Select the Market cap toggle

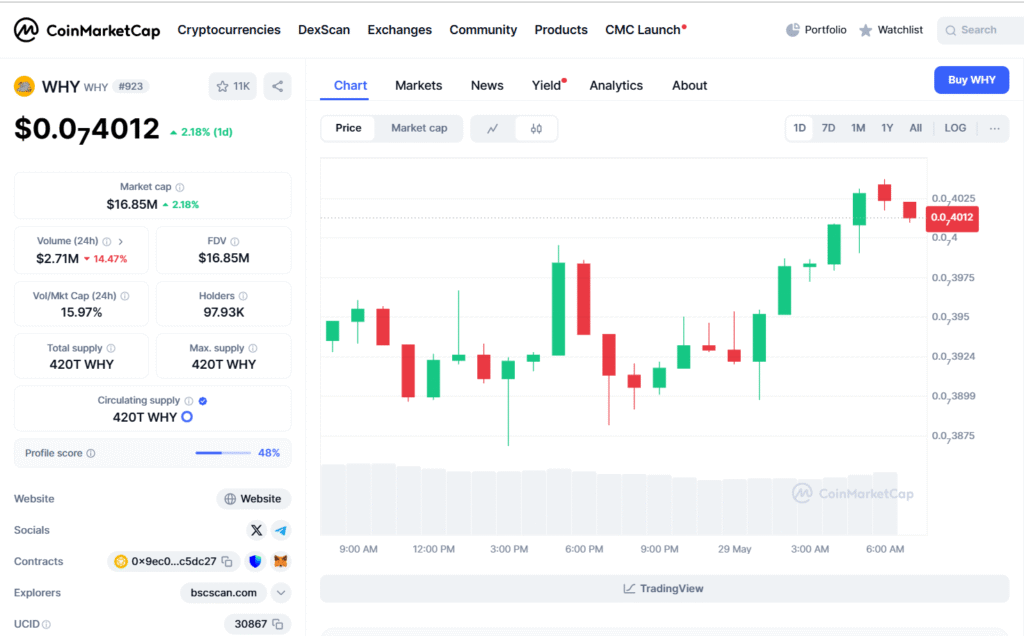[x=419, y=128]
